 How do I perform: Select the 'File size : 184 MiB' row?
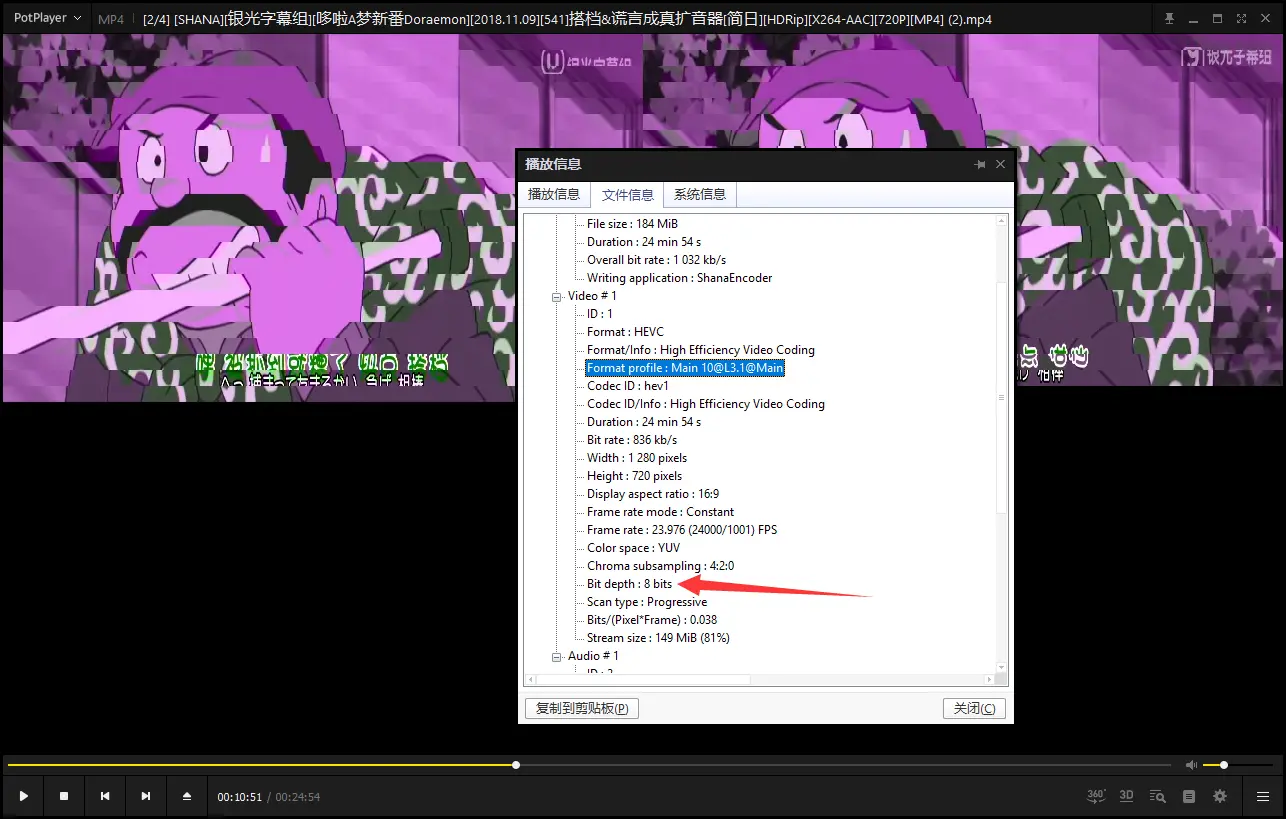pos(632,224)
